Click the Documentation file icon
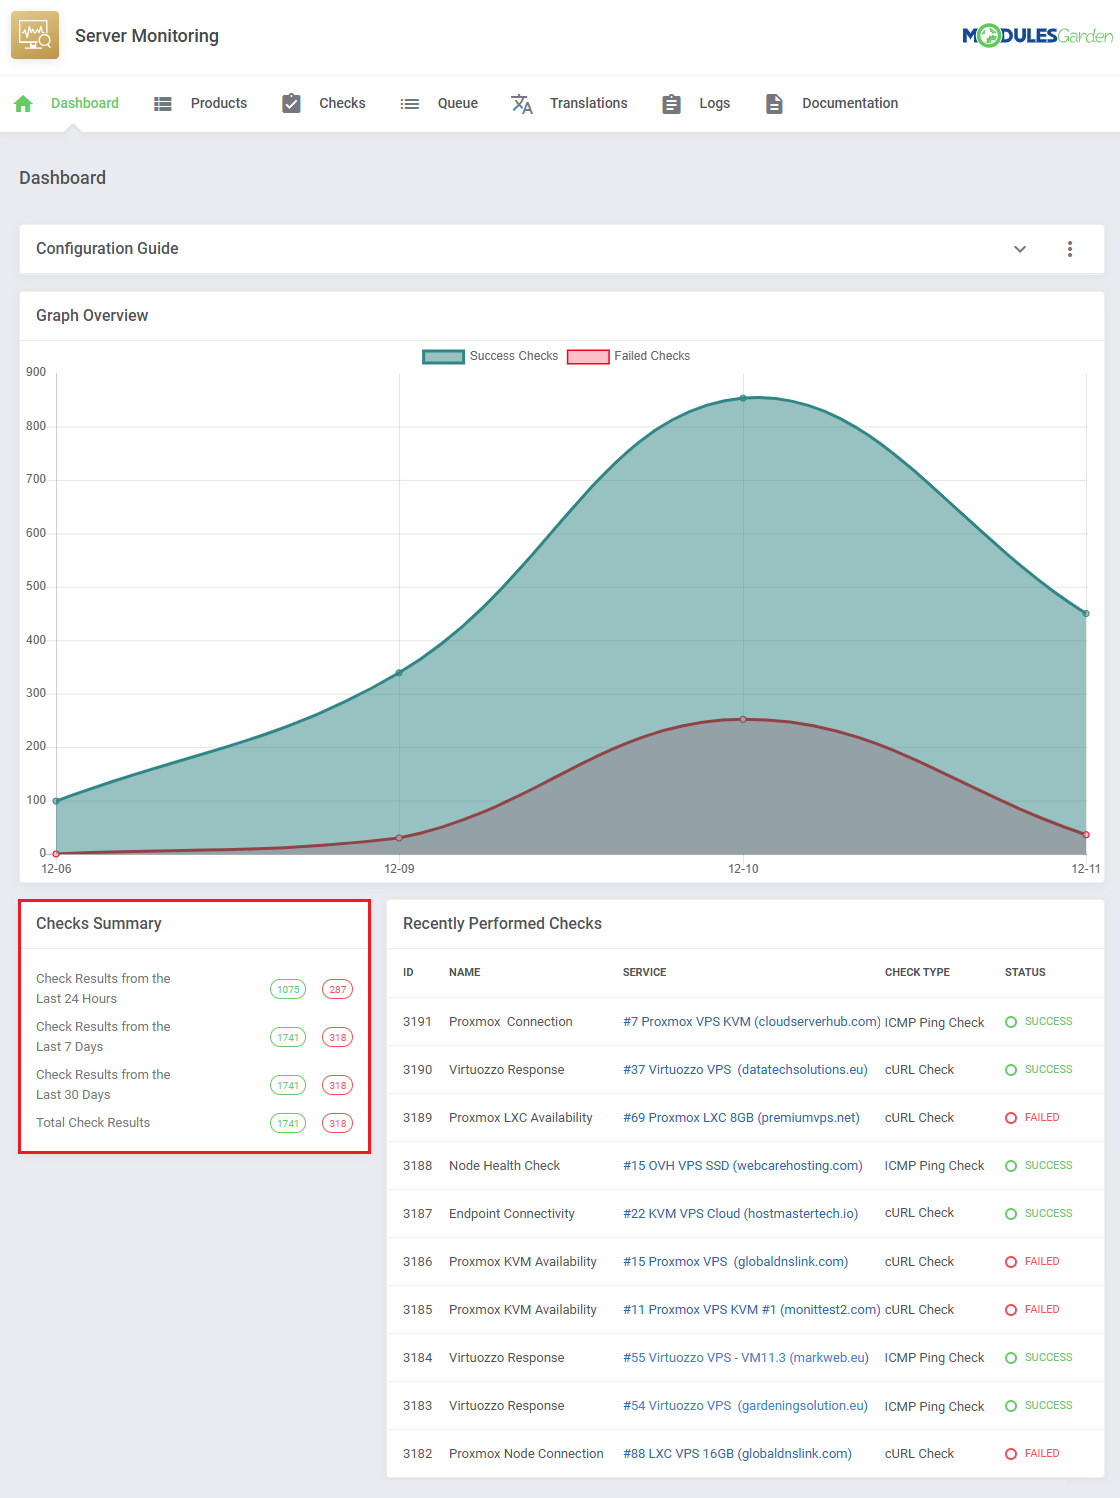Viewport: 1120px width, 1498px height. click(774, 104)
